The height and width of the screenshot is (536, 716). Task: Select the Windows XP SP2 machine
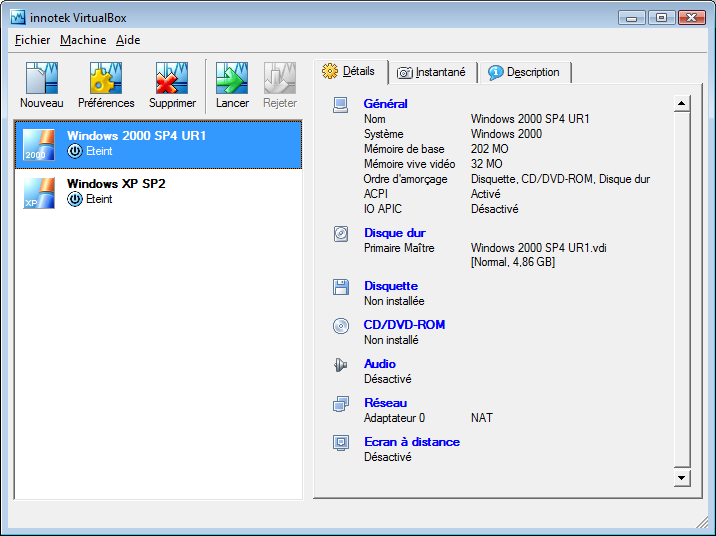[x=158, y=192]
